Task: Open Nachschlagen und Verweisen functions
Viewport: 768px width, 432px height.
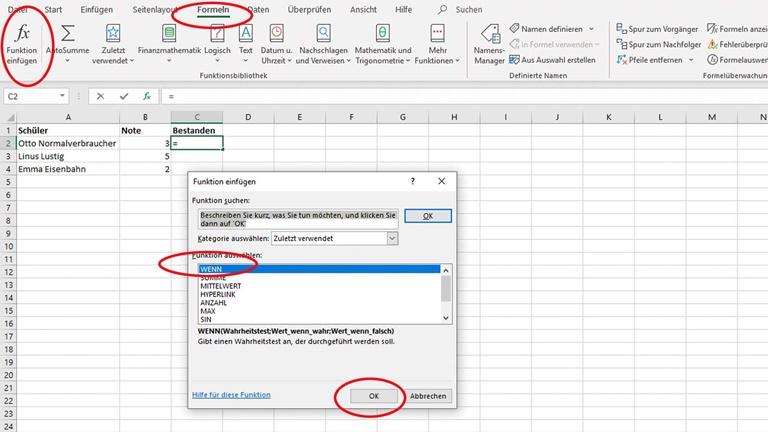Action: tap(323, 44)
